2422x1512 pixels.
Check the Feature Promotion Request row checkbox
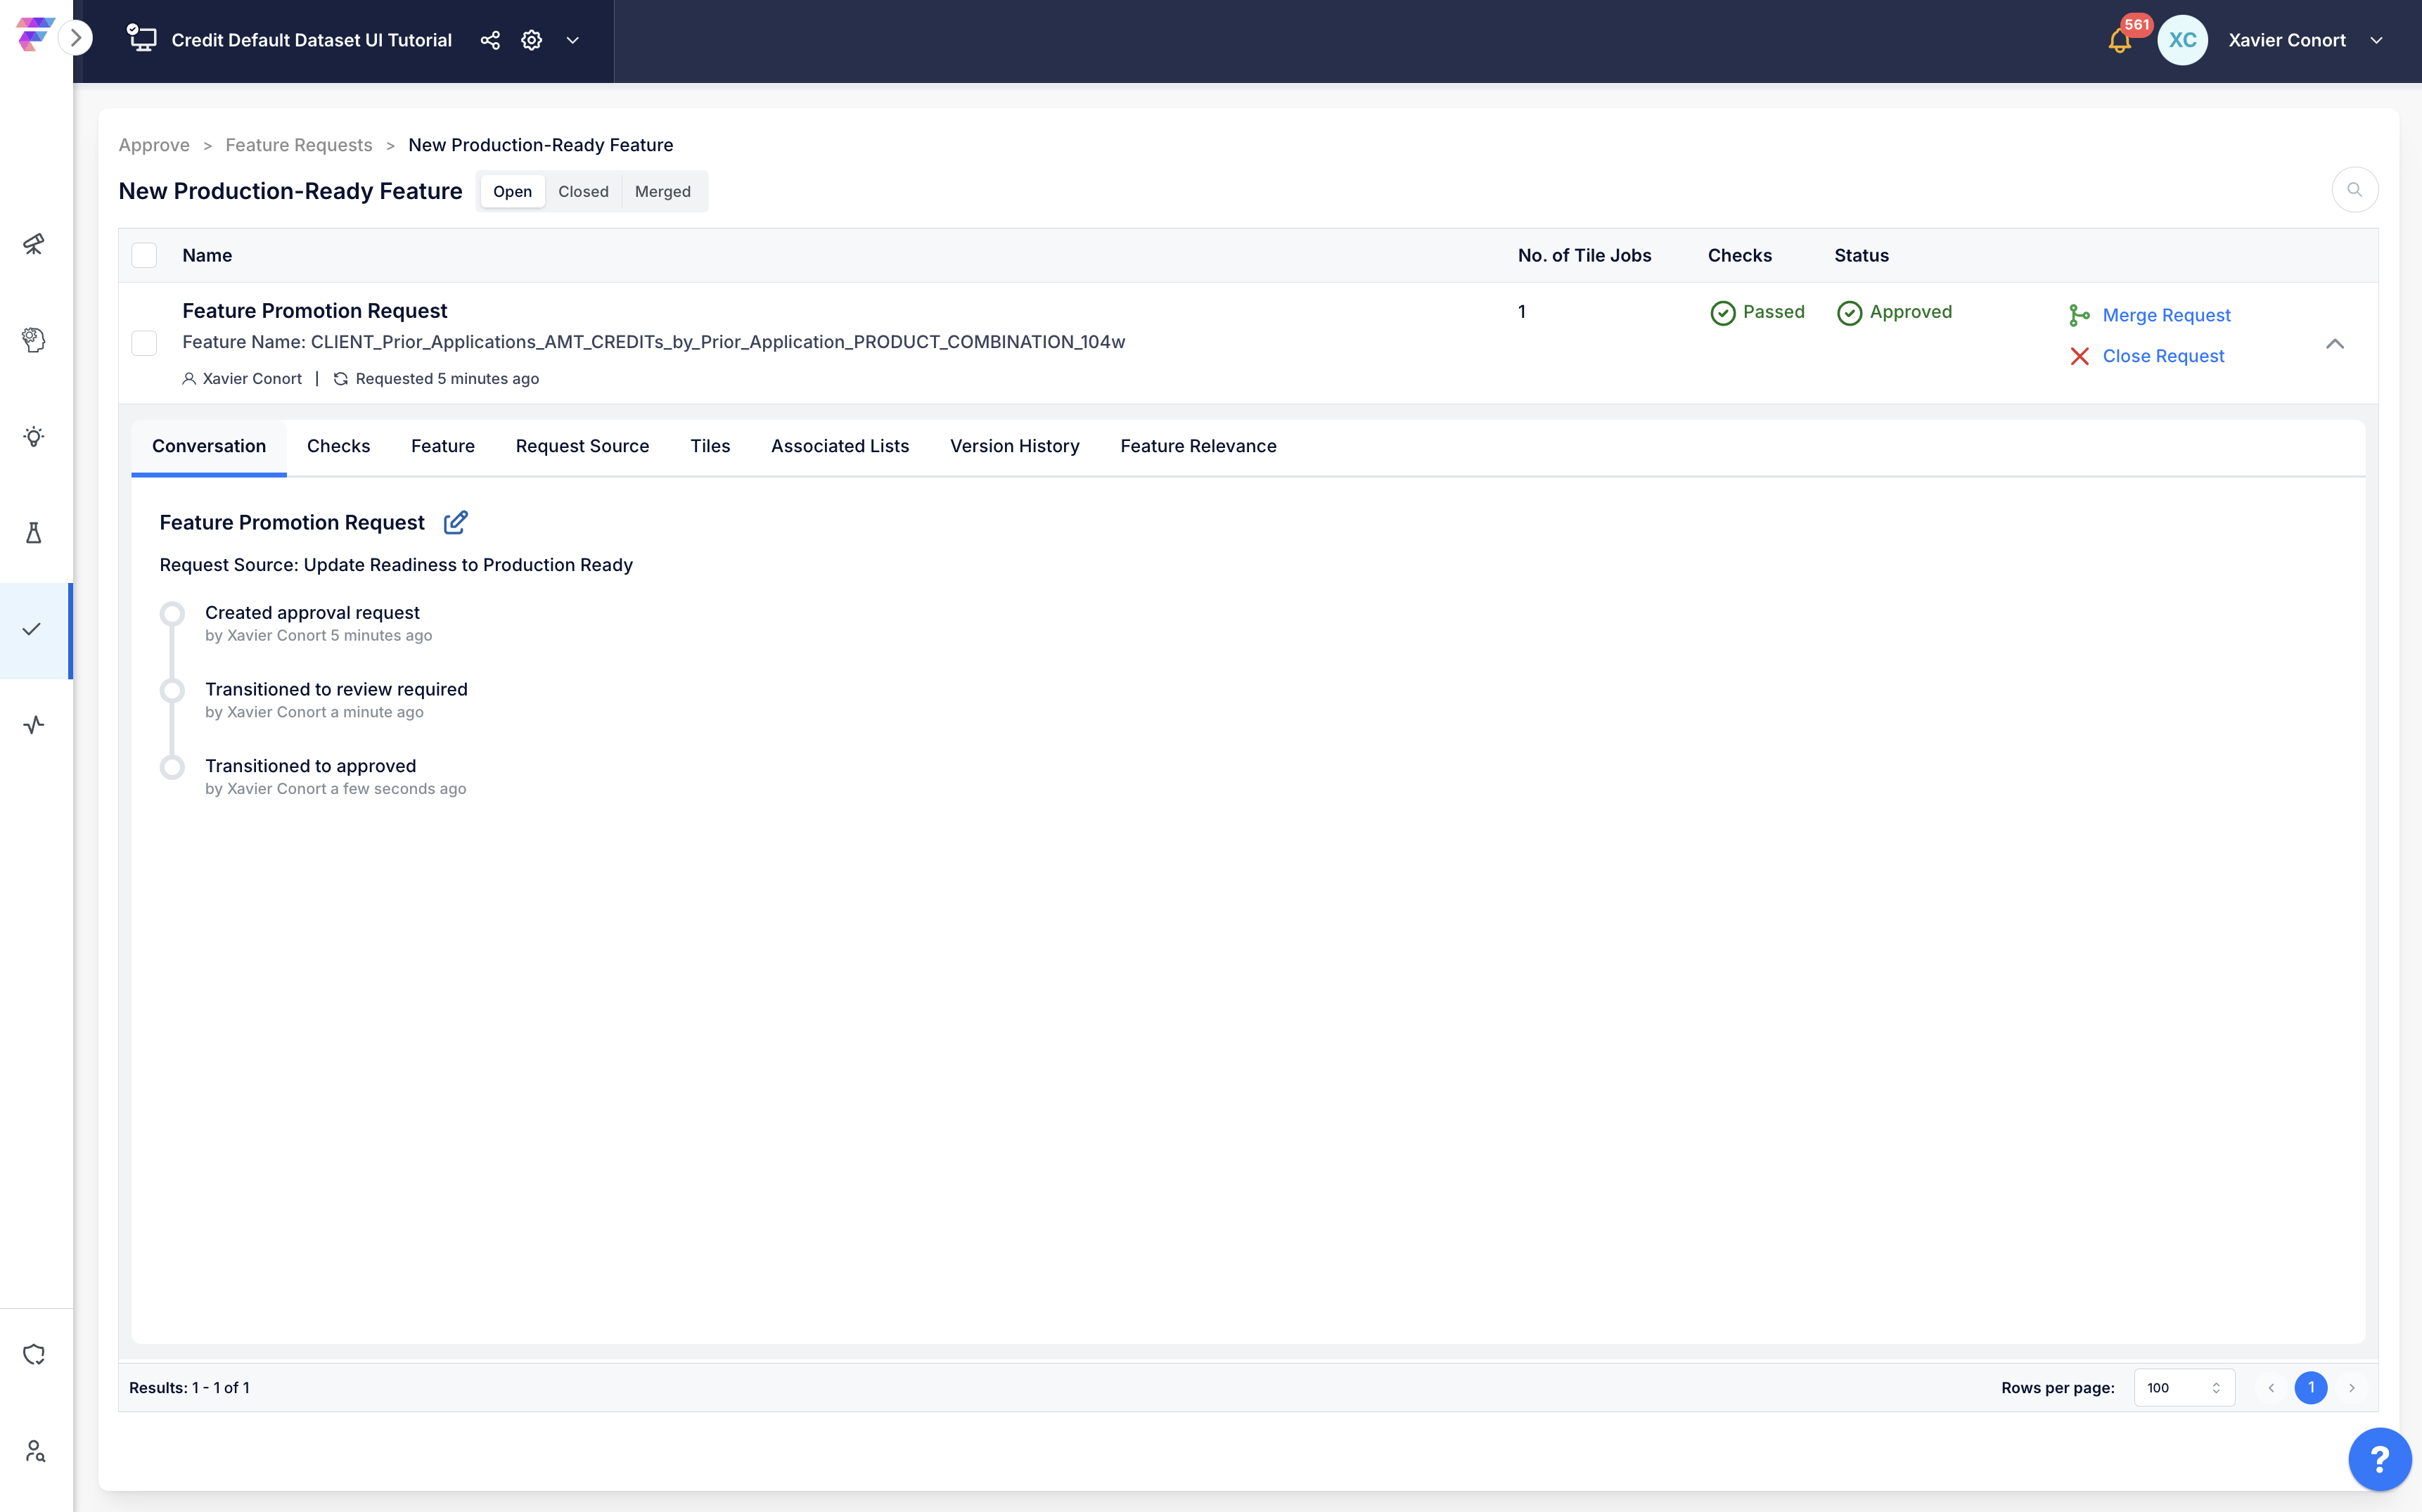(x=144, y=343)
